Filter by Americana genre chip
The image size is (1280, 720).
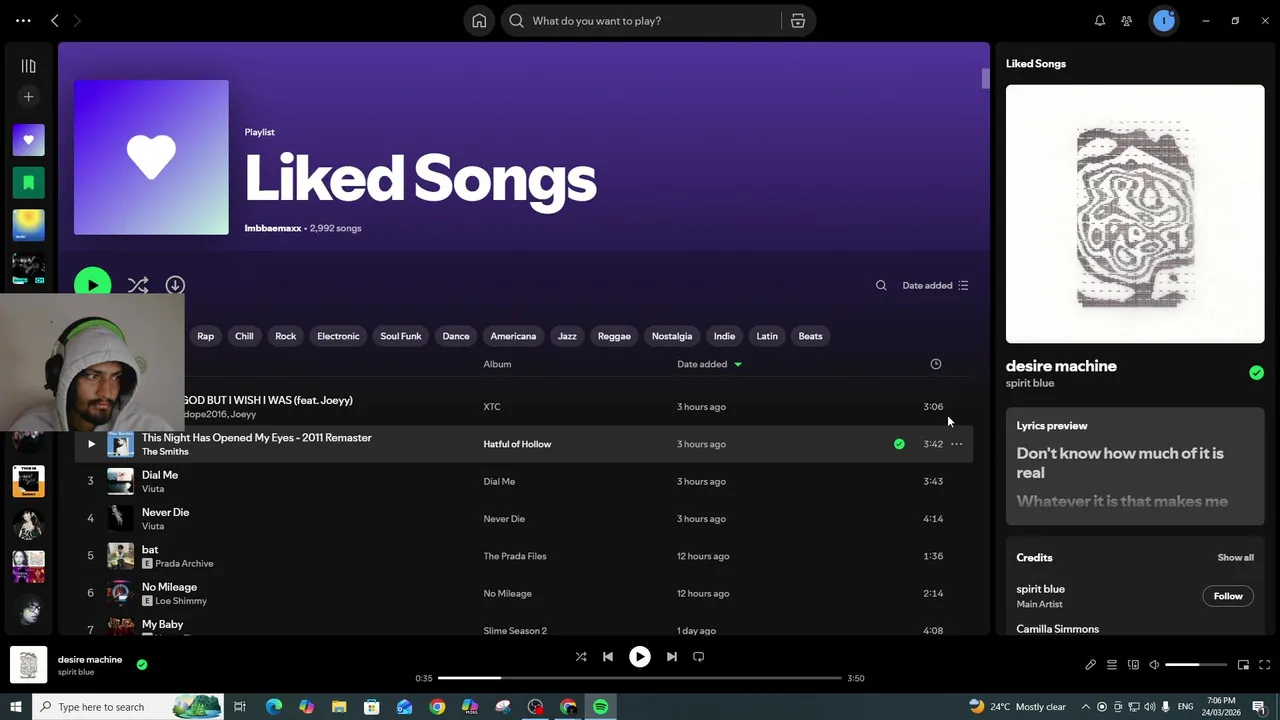(513, 336)
